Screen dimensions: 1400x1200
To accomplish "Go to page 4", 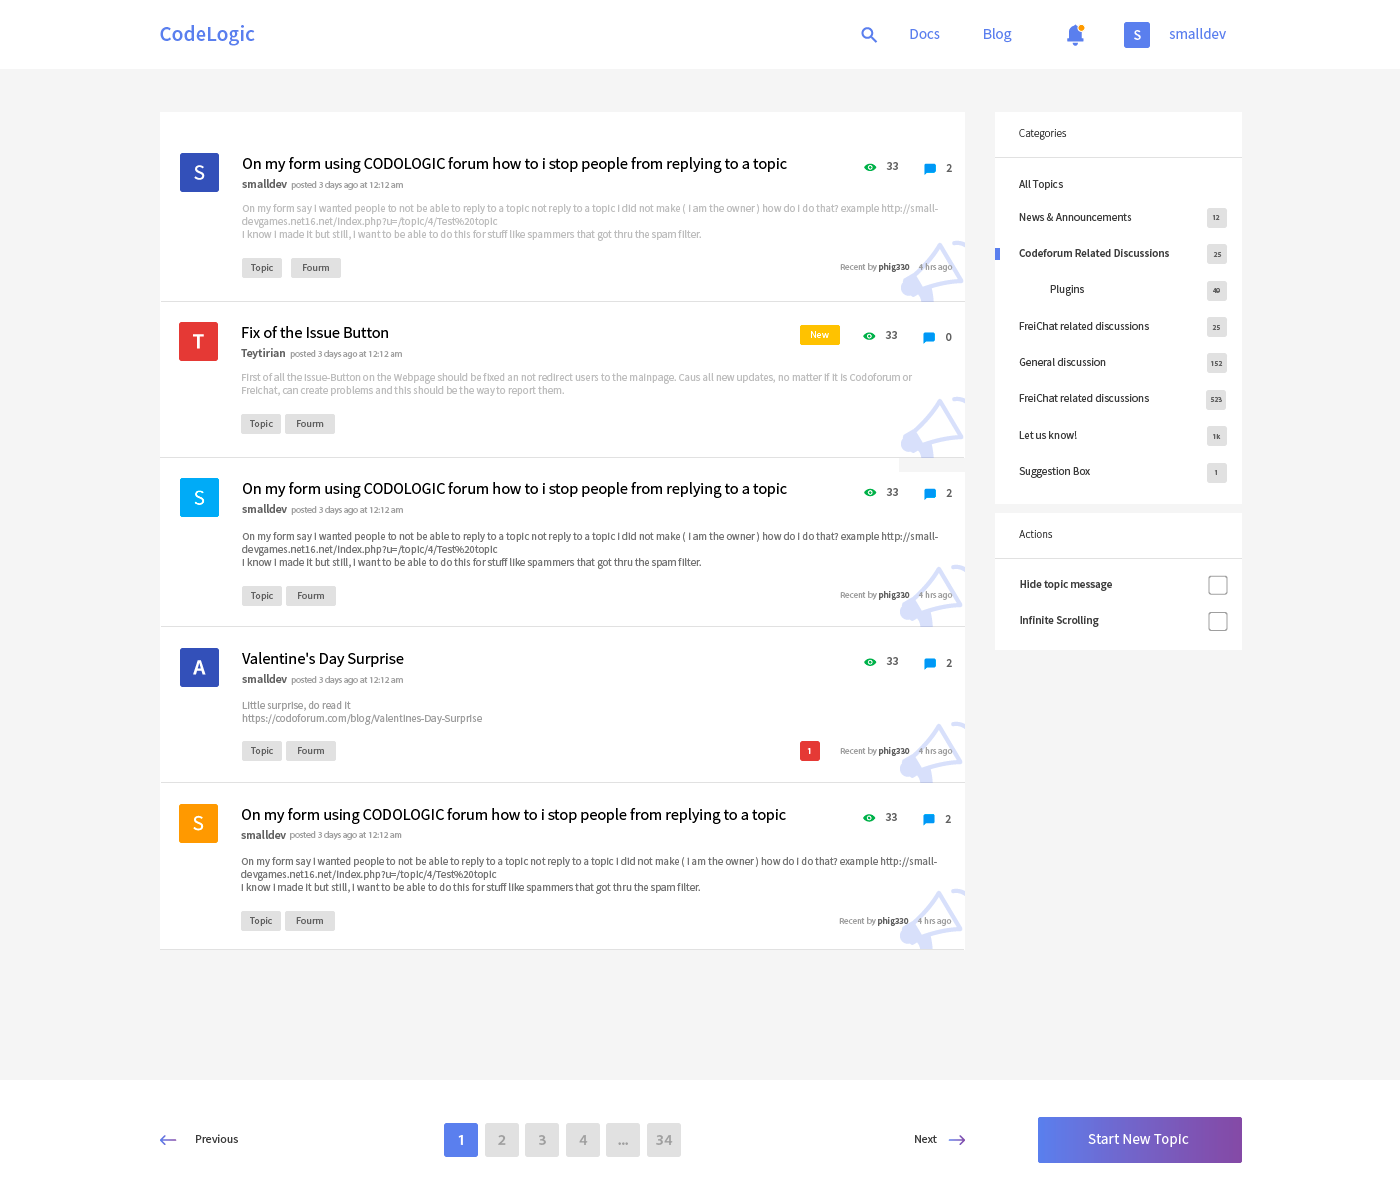I will (583, 1140).
